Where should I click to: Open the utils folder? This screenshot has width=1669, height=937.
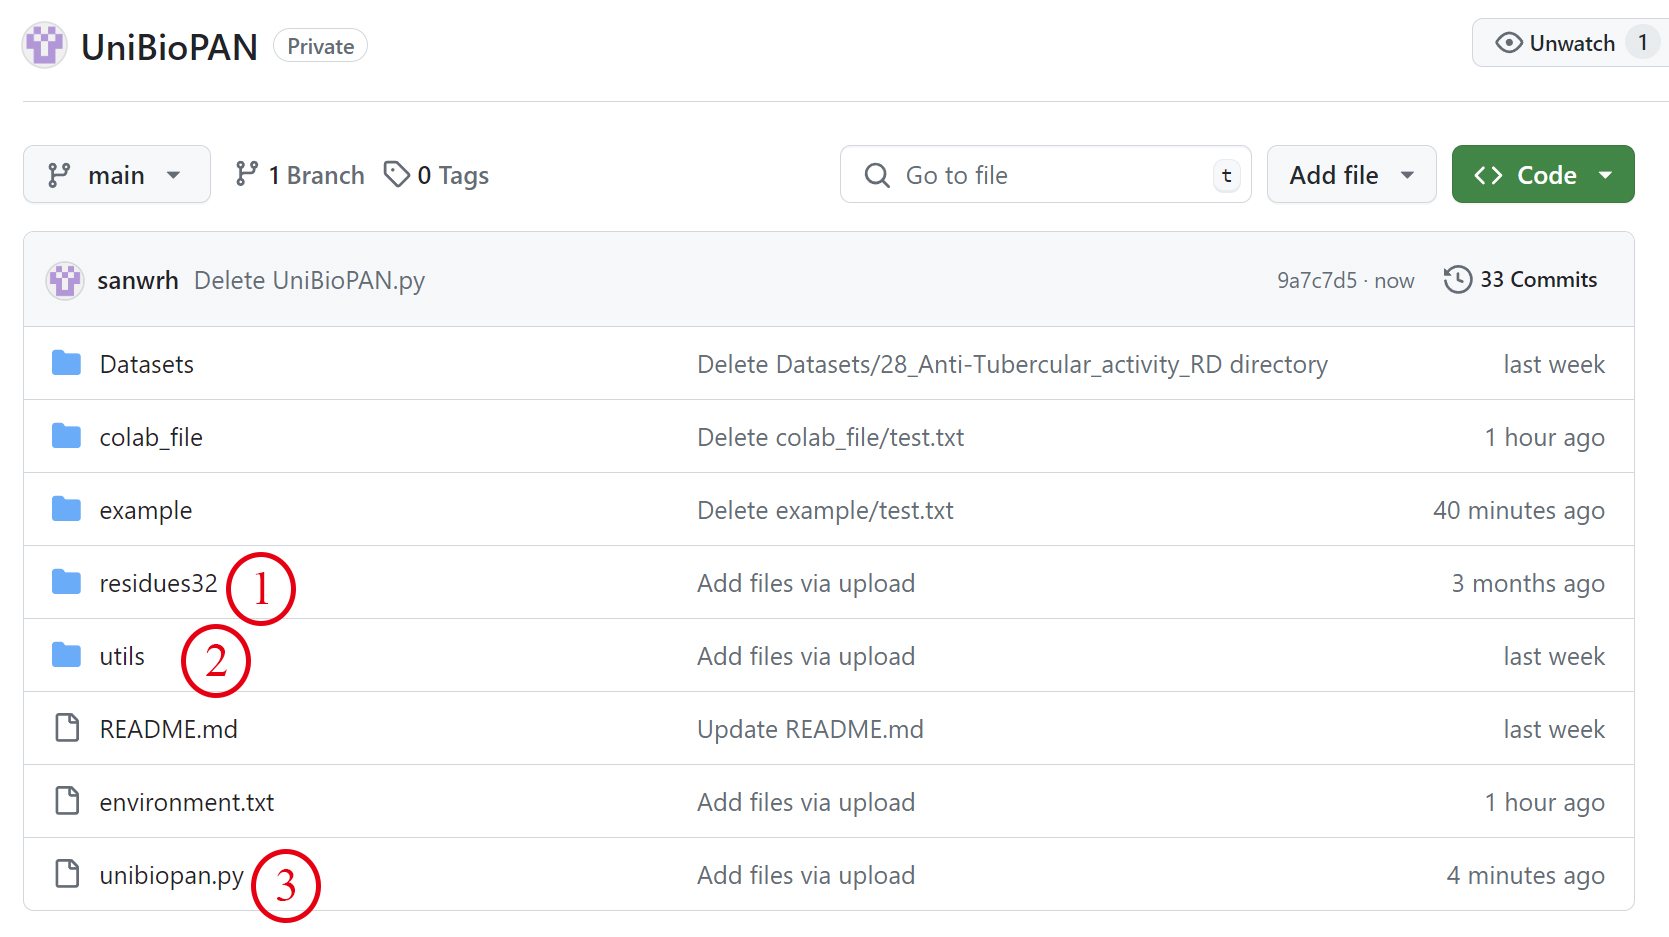coord(122,657)
